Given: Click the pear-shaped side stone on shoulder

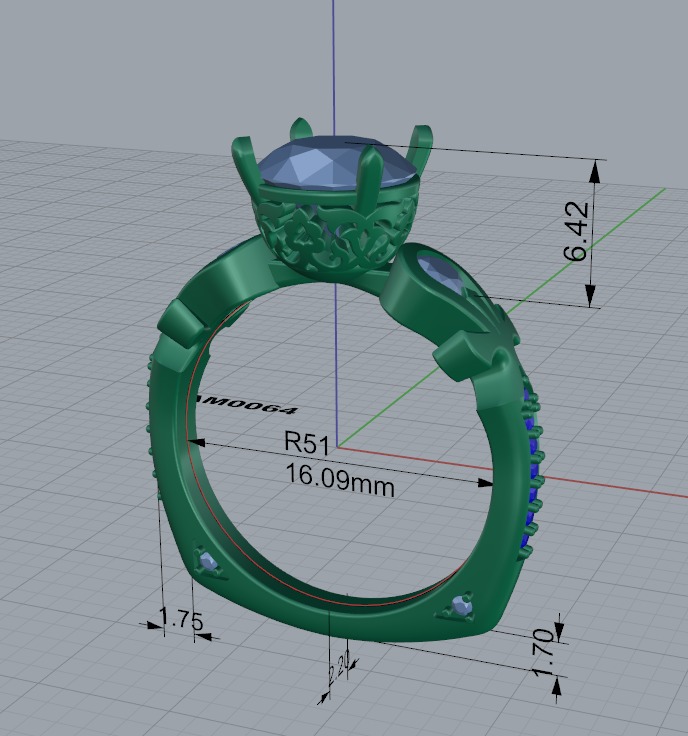Looking at the screenshot, I should pyautogui.click(x=443, y=274).
